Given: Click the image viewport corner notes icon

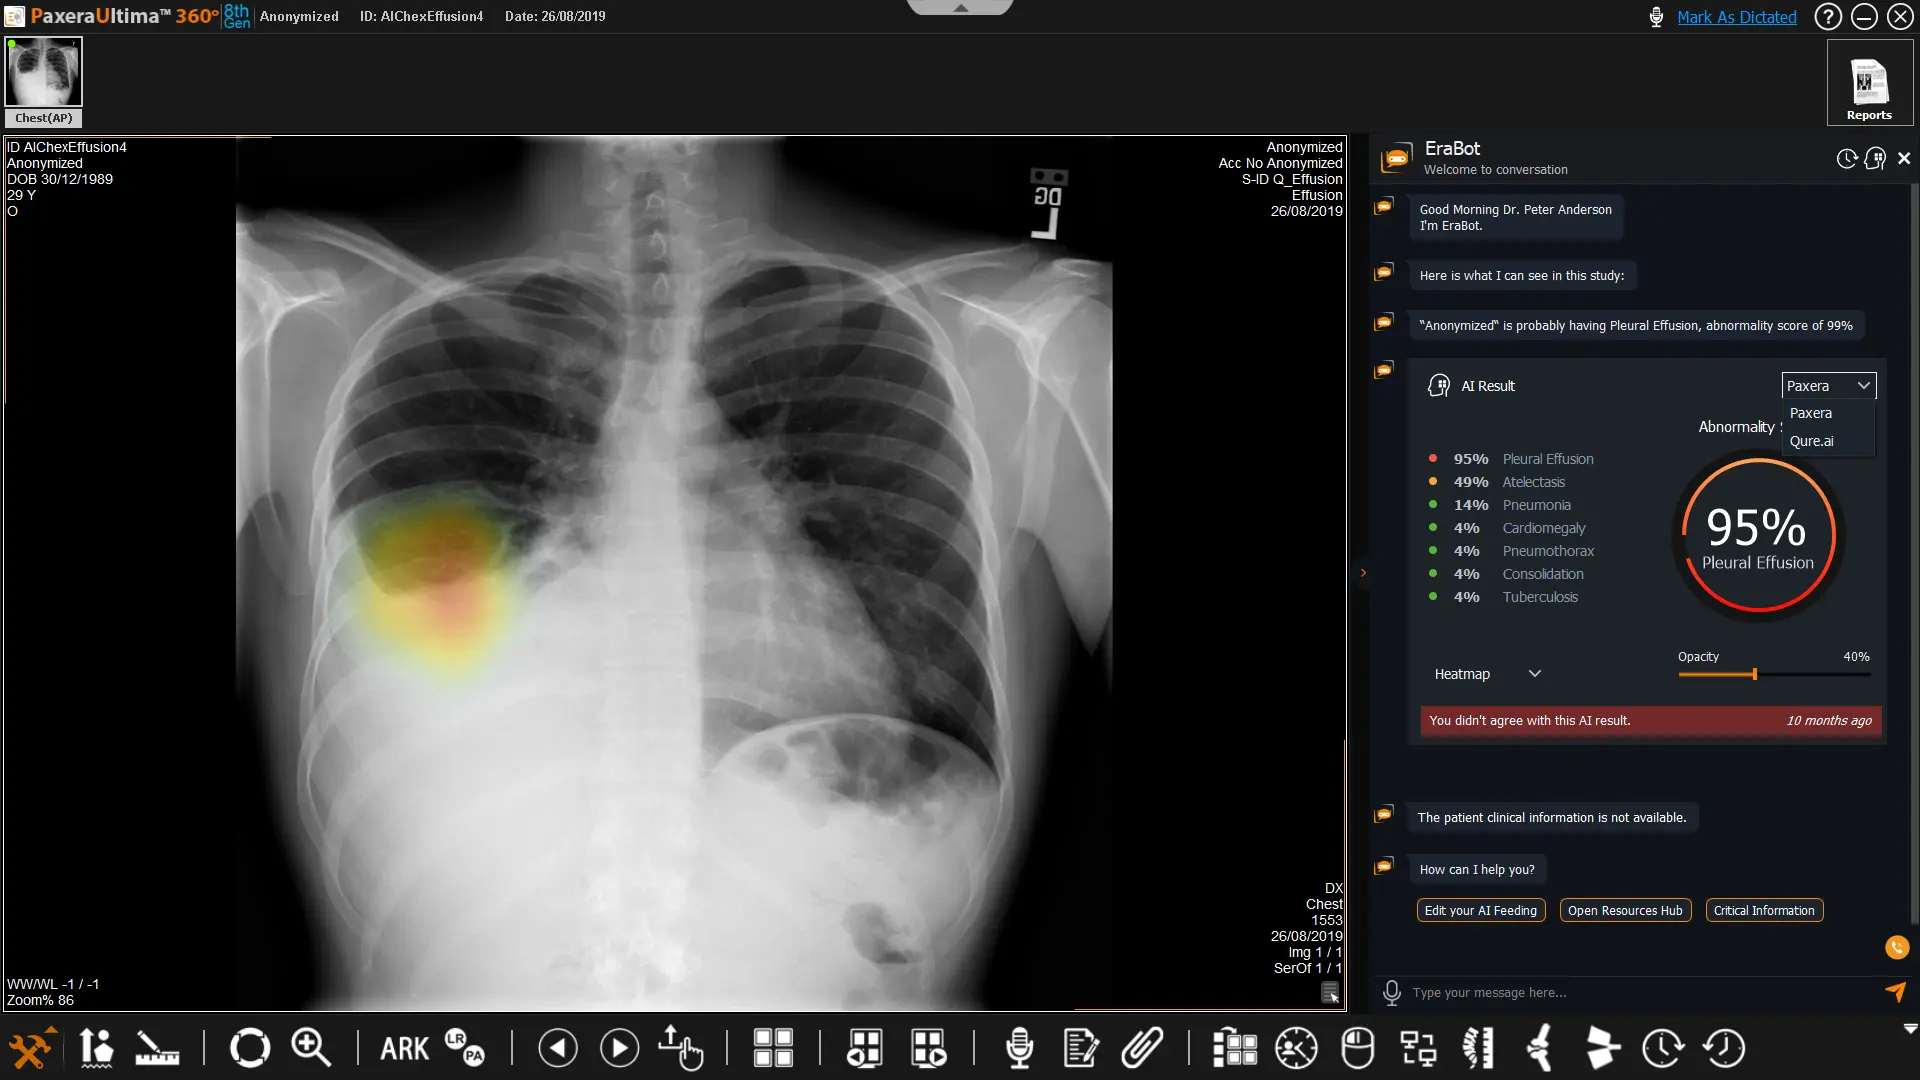Looking at the screenshot, I should point(1330,993).
